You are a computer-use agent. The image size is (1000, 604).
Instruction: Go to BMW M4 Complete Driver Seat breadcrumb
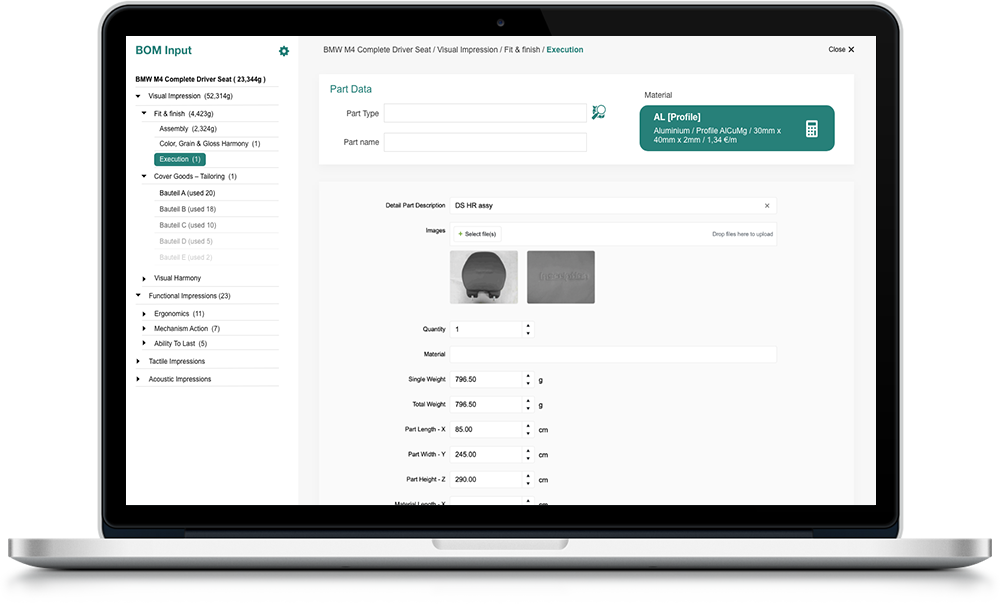pos(377,50)
